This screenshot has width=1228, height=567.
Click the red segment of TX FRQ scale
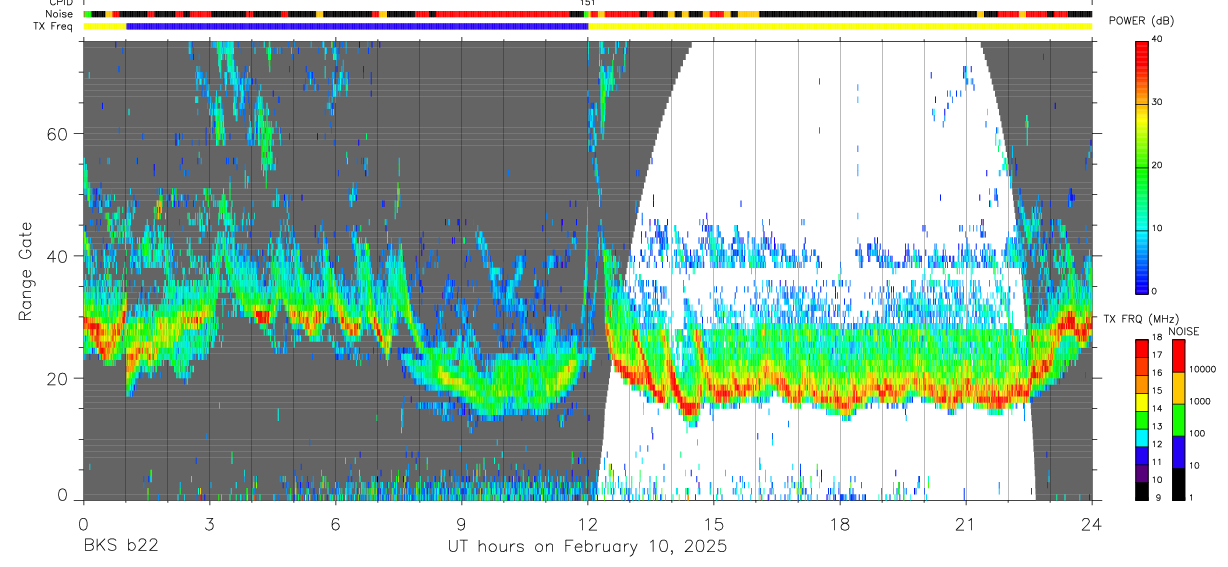(1142, 349)
